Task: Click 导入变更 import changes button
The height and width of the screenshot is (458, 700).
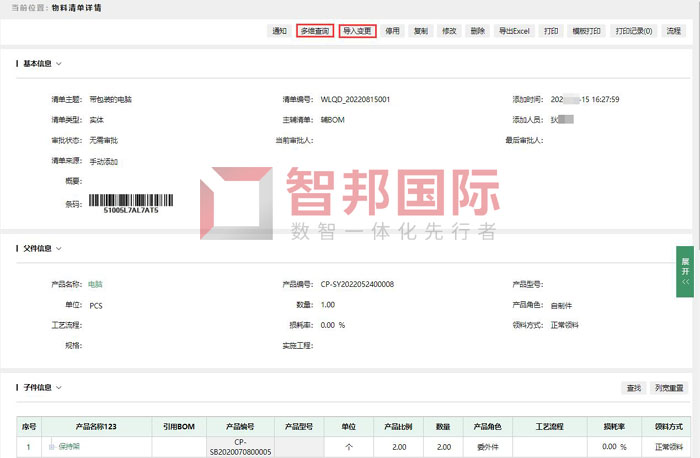Action: coord(357,31)
